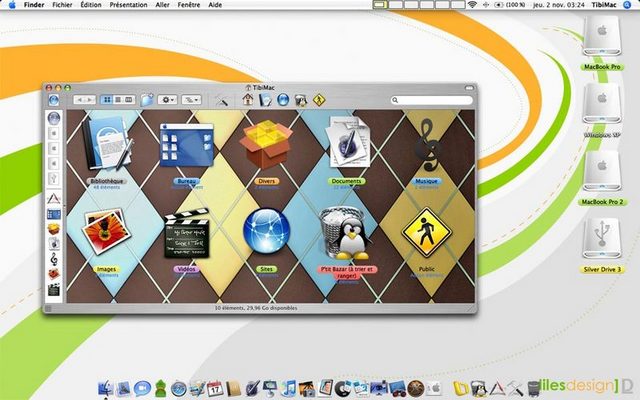
Task: Select the Applications icon in Finder sidebar
Action: pyautogui.click(x=53, y=199)
